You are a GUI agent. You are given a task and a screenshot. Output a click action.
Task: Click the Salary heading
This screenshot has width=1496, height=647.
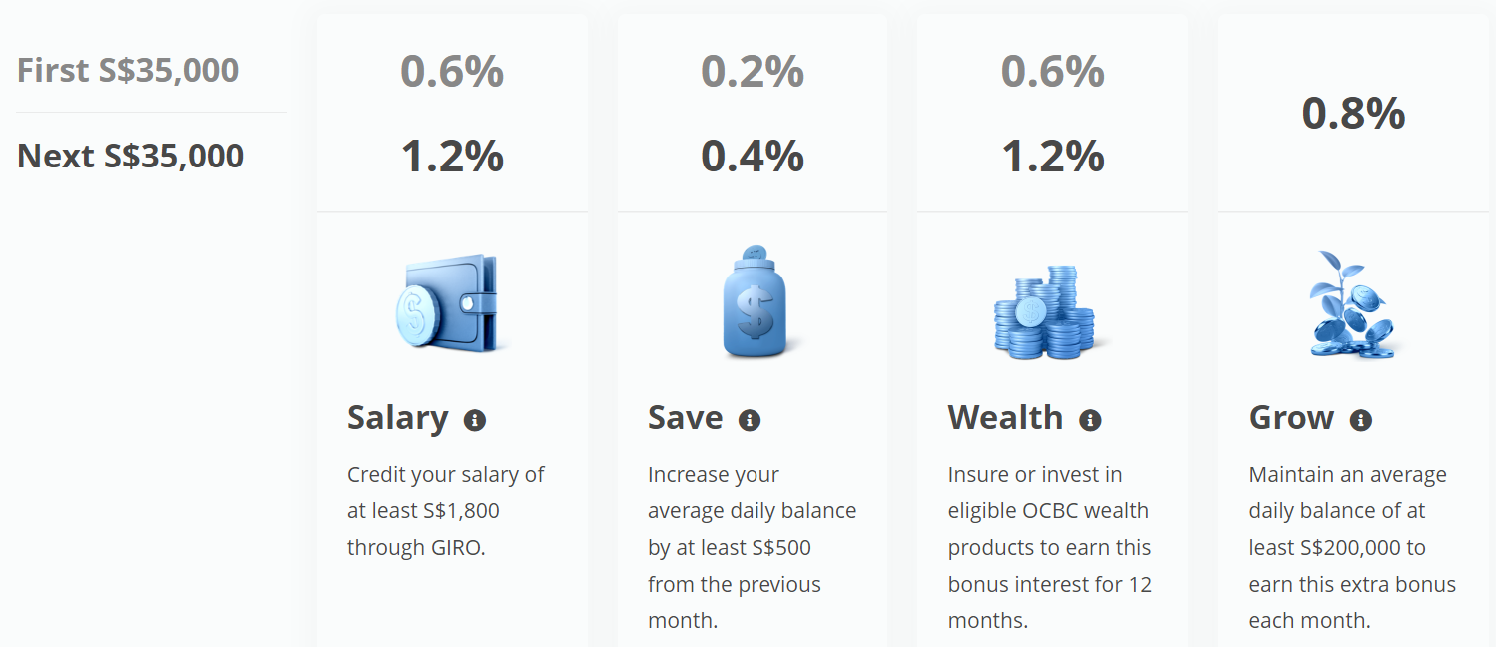click(x=398, y=417)
